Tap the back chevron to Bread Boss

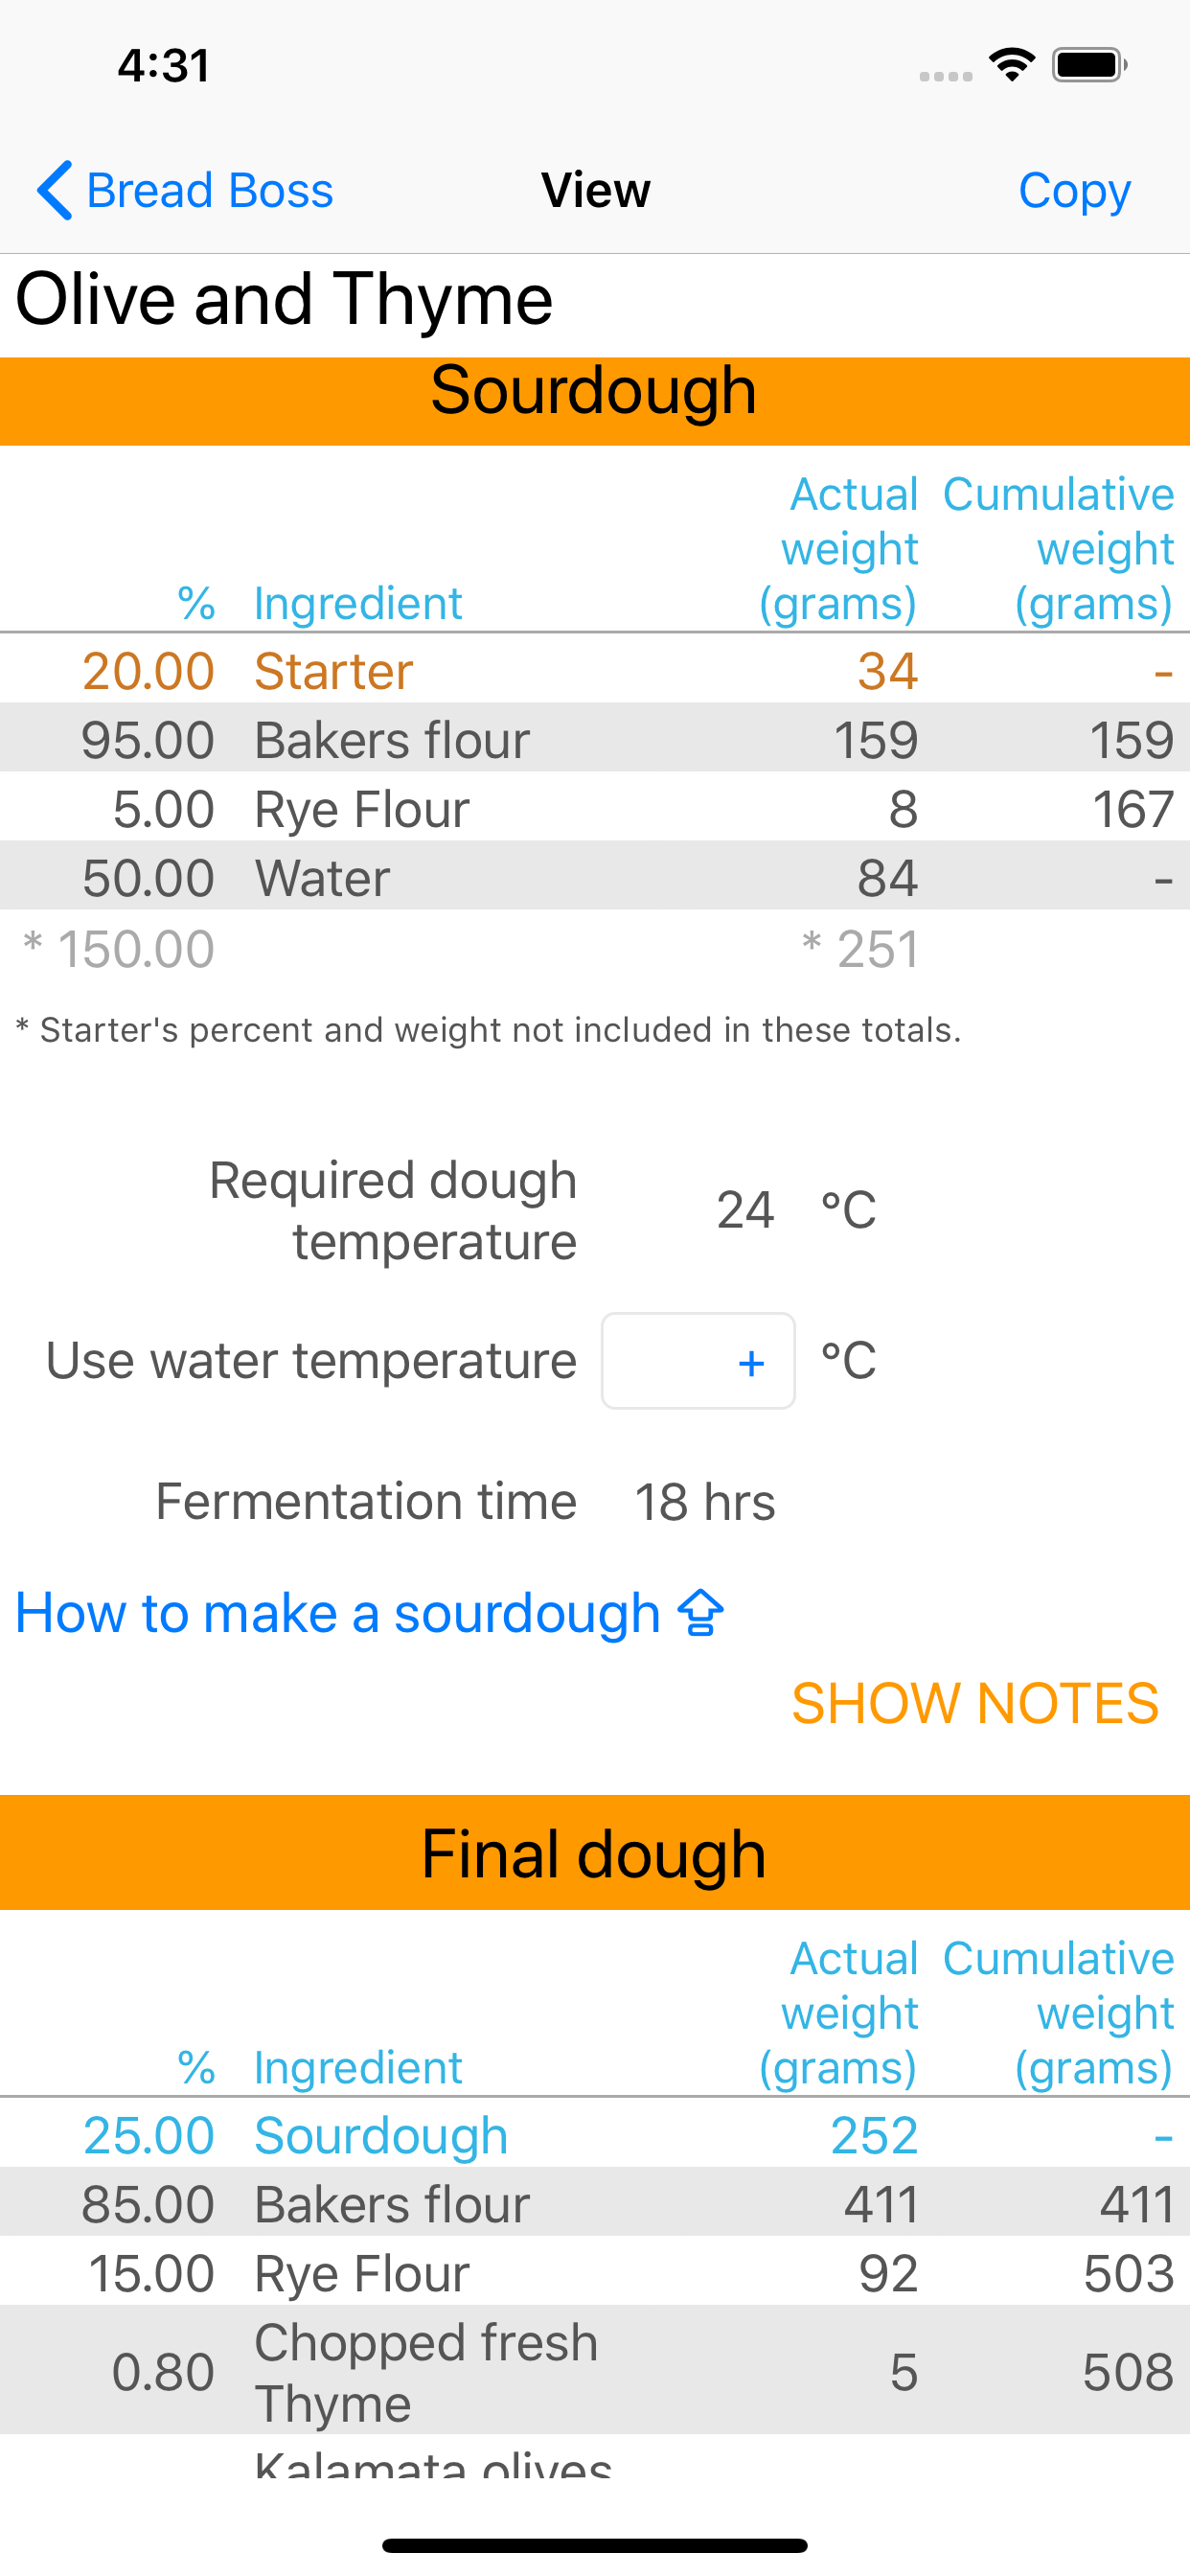(55, 190)
